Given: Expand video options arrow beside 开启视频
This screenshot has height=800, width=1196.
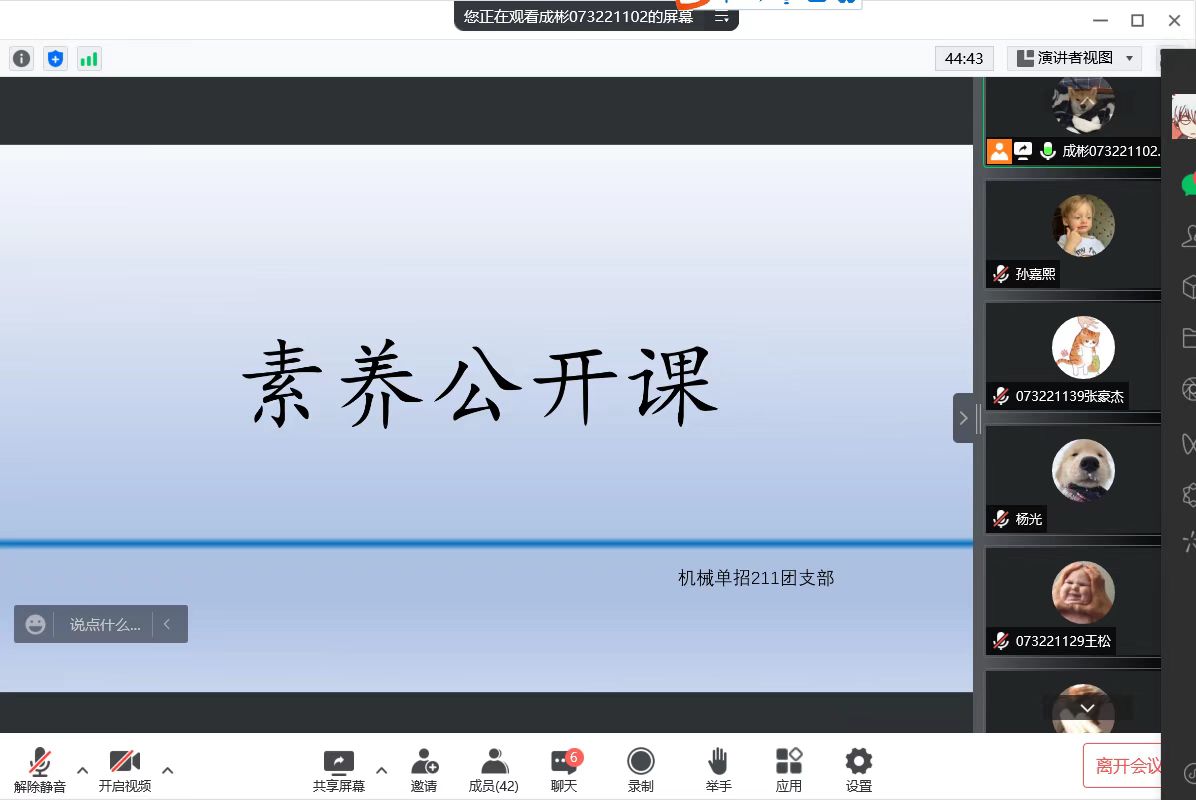Looking at the screenshot, I should [x=168, y=770].
